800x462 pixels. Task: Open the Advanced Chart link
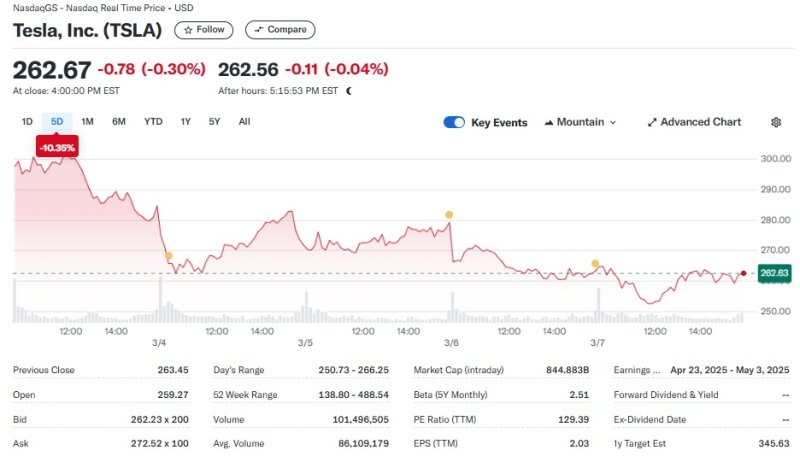tap(694, 122)
